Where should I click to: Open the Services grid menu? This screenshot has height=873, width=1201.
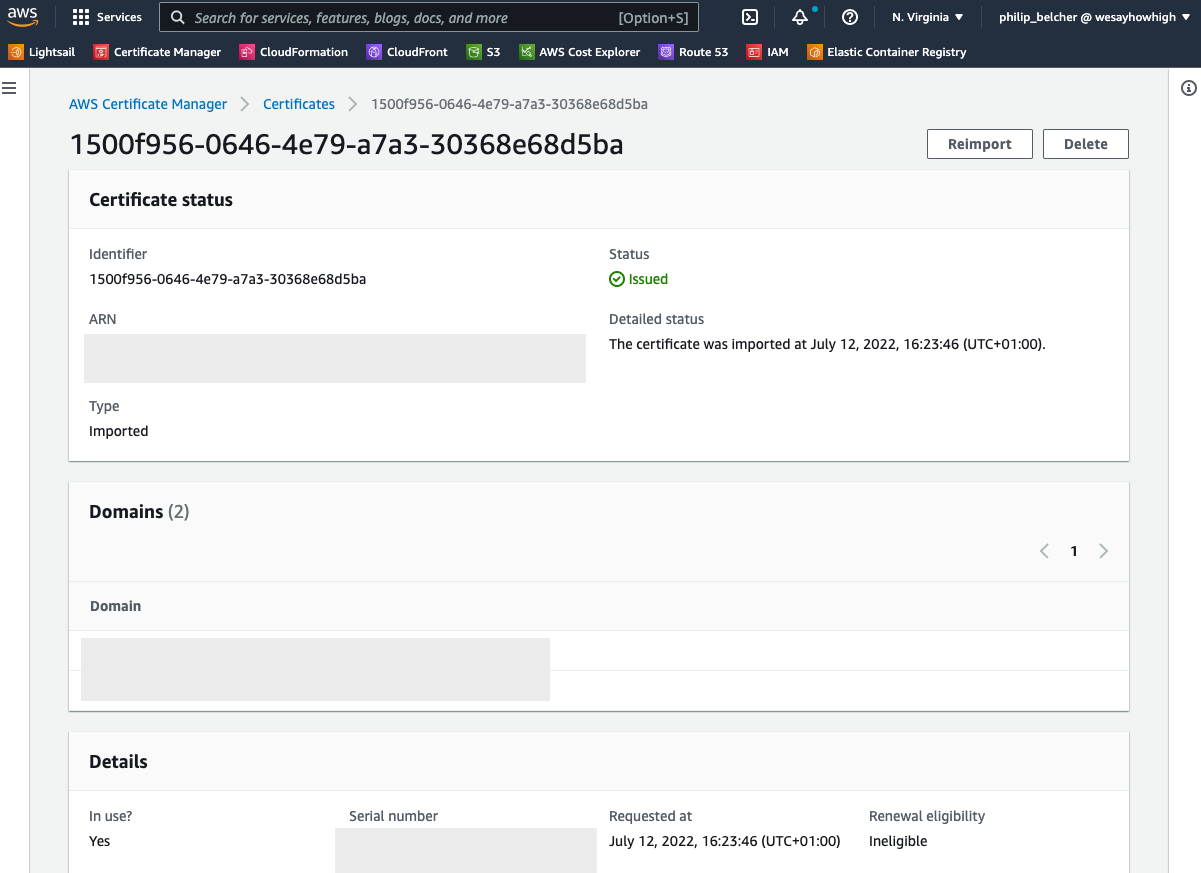107,17
